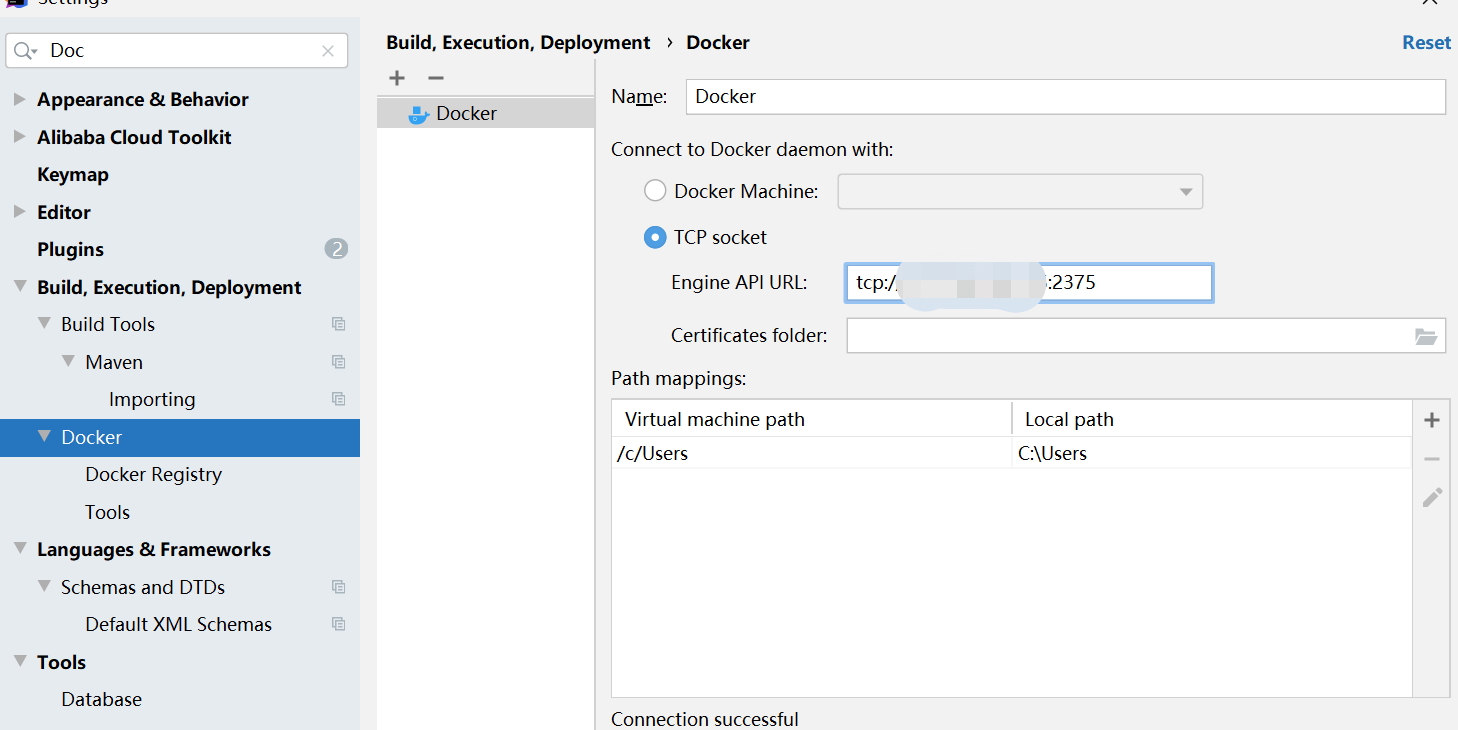Expand Appearance & Behavior section
The height and width of the screenshot is (730, 1458).
pos(19,99)
